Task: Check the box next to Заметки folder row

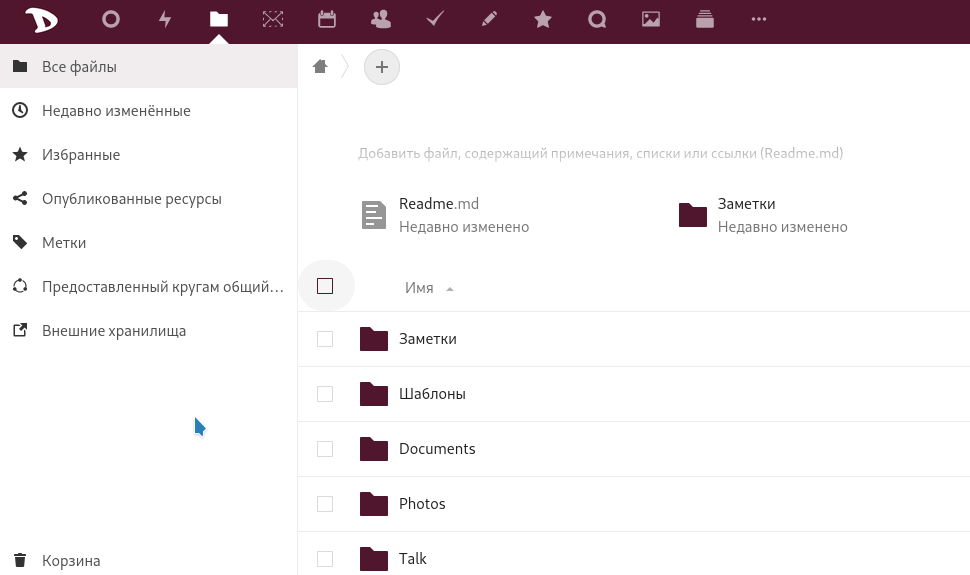Action: (x=325, y=339)
